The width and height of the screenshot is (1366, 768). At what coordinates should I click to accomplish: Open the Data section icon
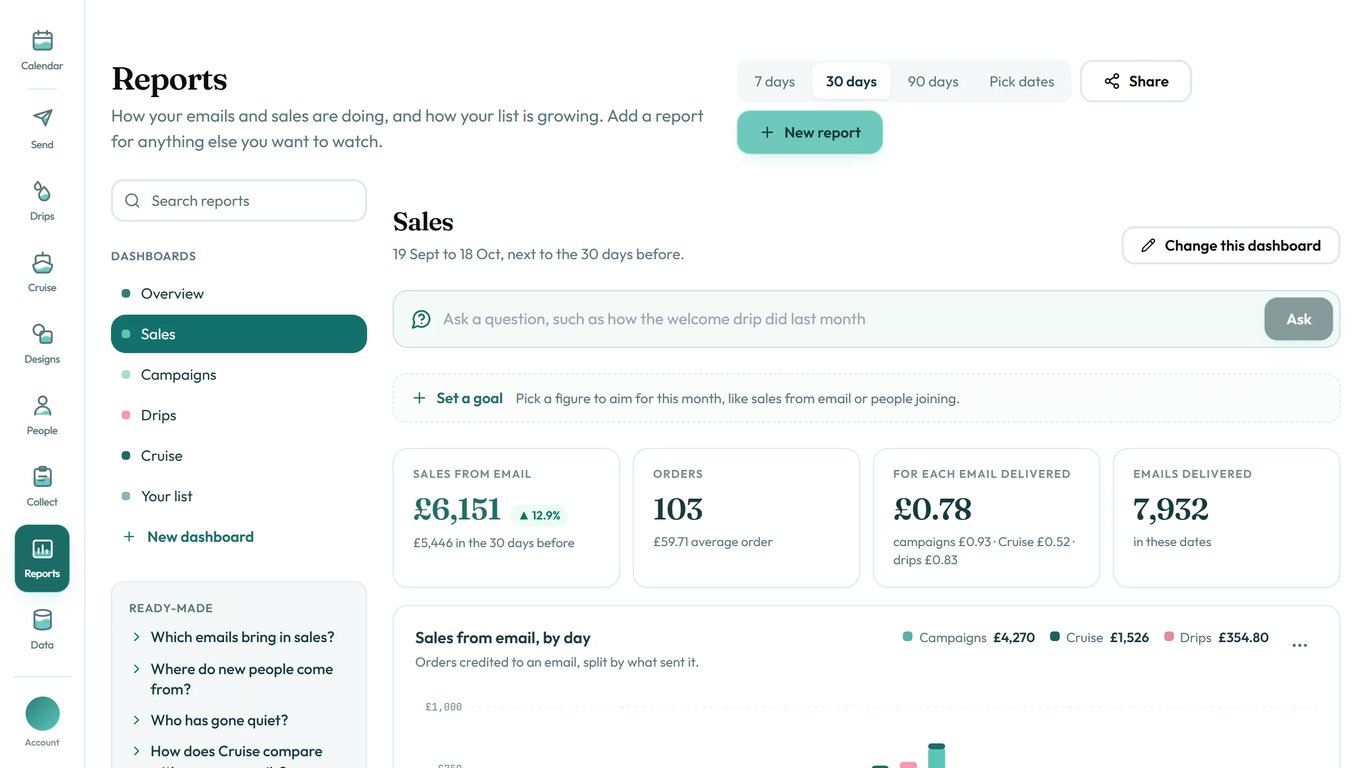tap(42, 629)
